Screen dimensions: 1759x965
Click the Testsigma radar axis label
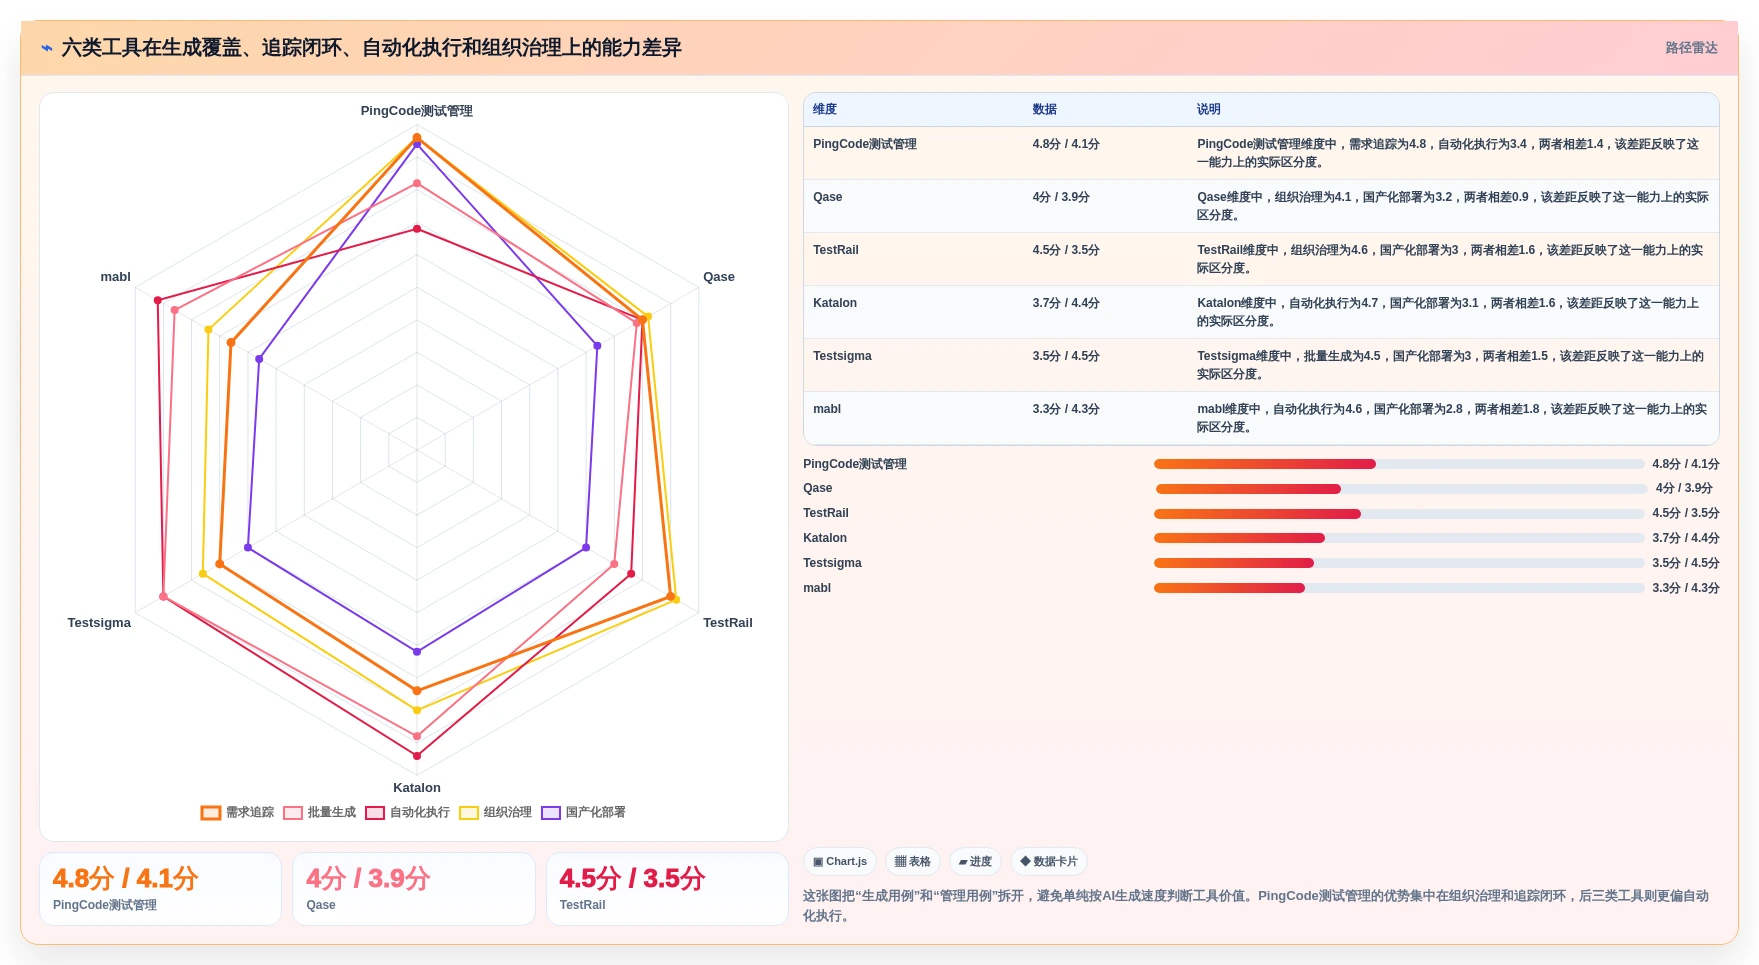click(99, 623)
